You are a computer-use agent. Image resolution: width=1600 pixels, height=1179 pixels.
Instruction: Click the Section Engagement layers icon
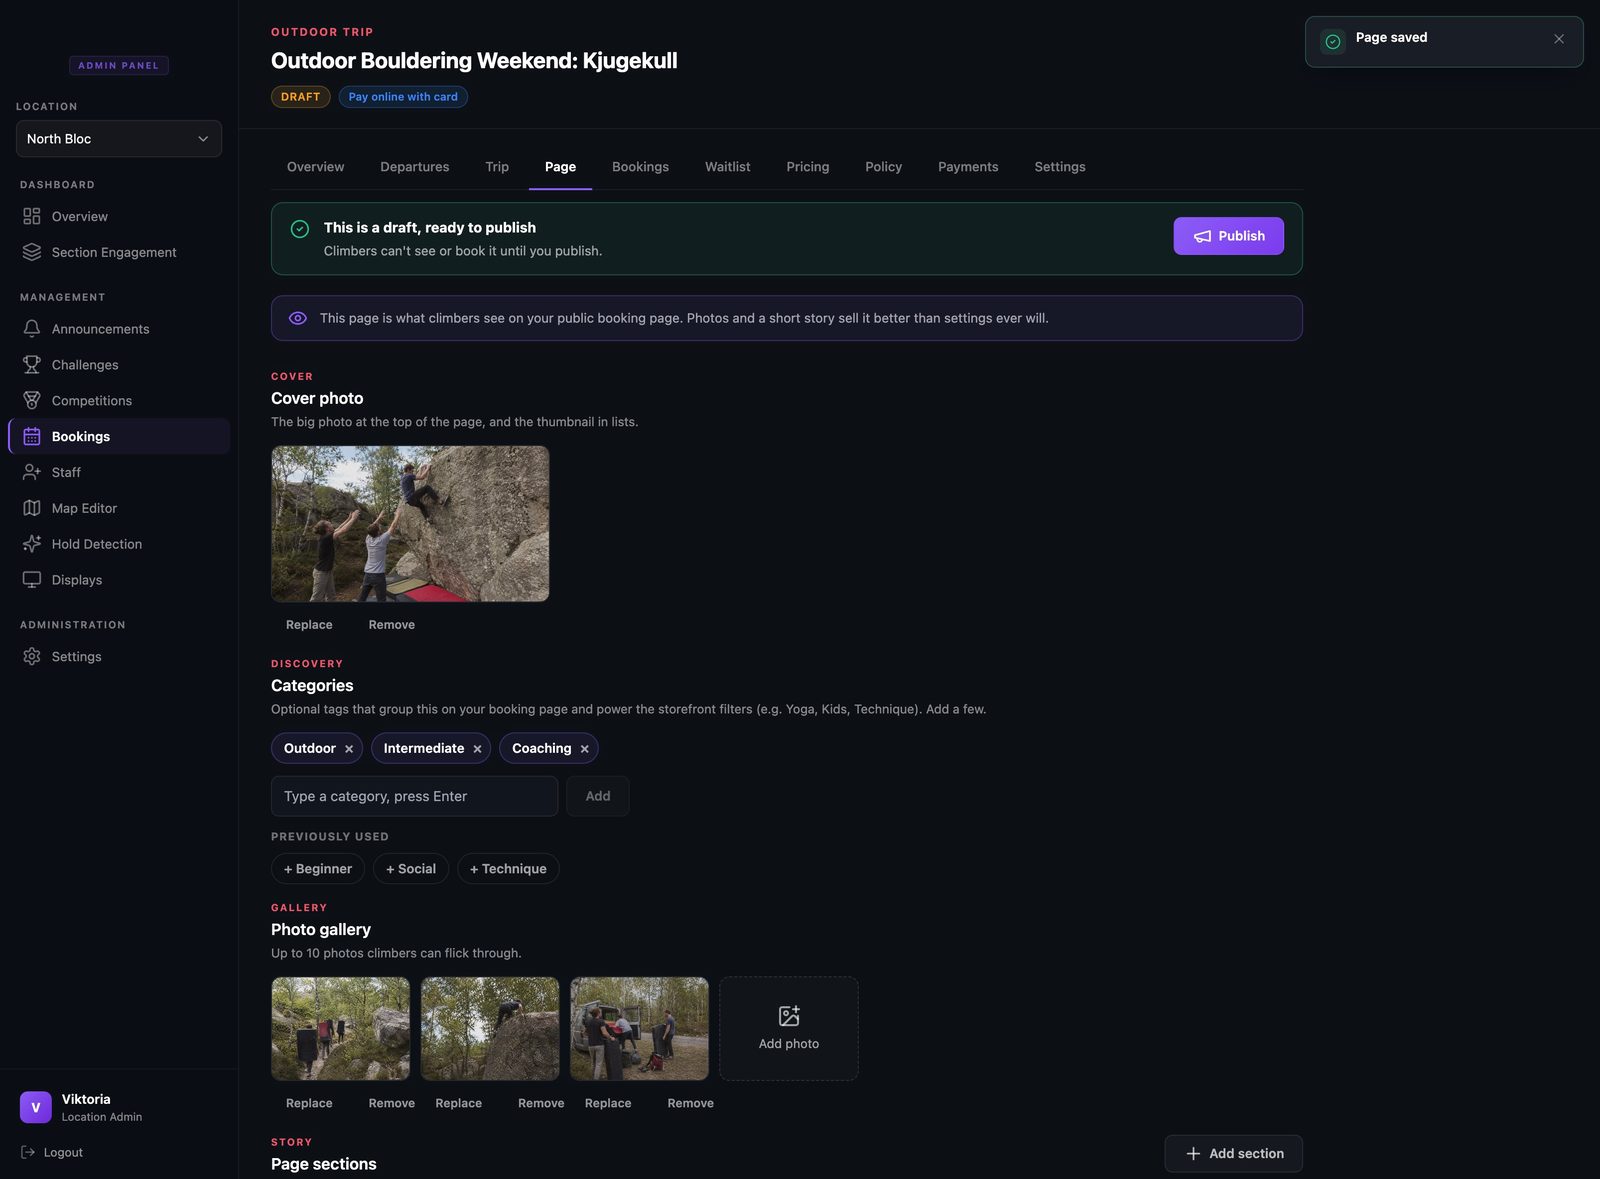(32, 252)
